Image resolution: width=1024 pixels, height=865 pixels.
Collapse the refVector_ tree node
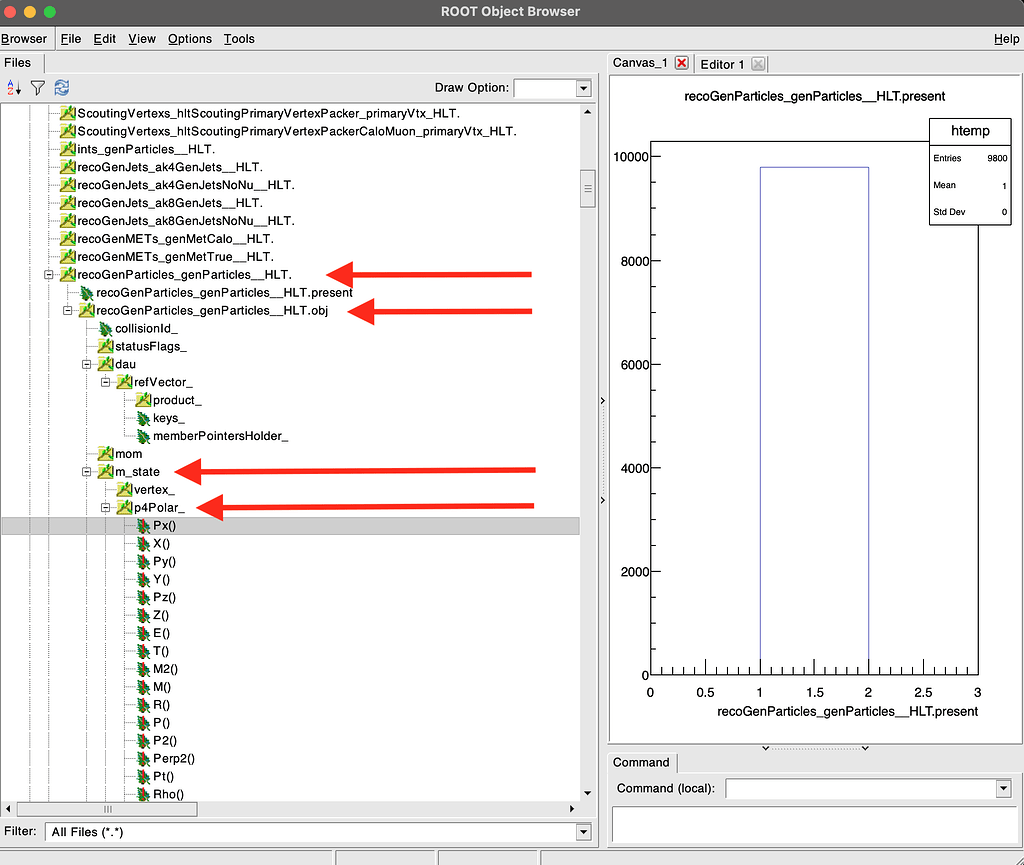[x=105, y=382]
